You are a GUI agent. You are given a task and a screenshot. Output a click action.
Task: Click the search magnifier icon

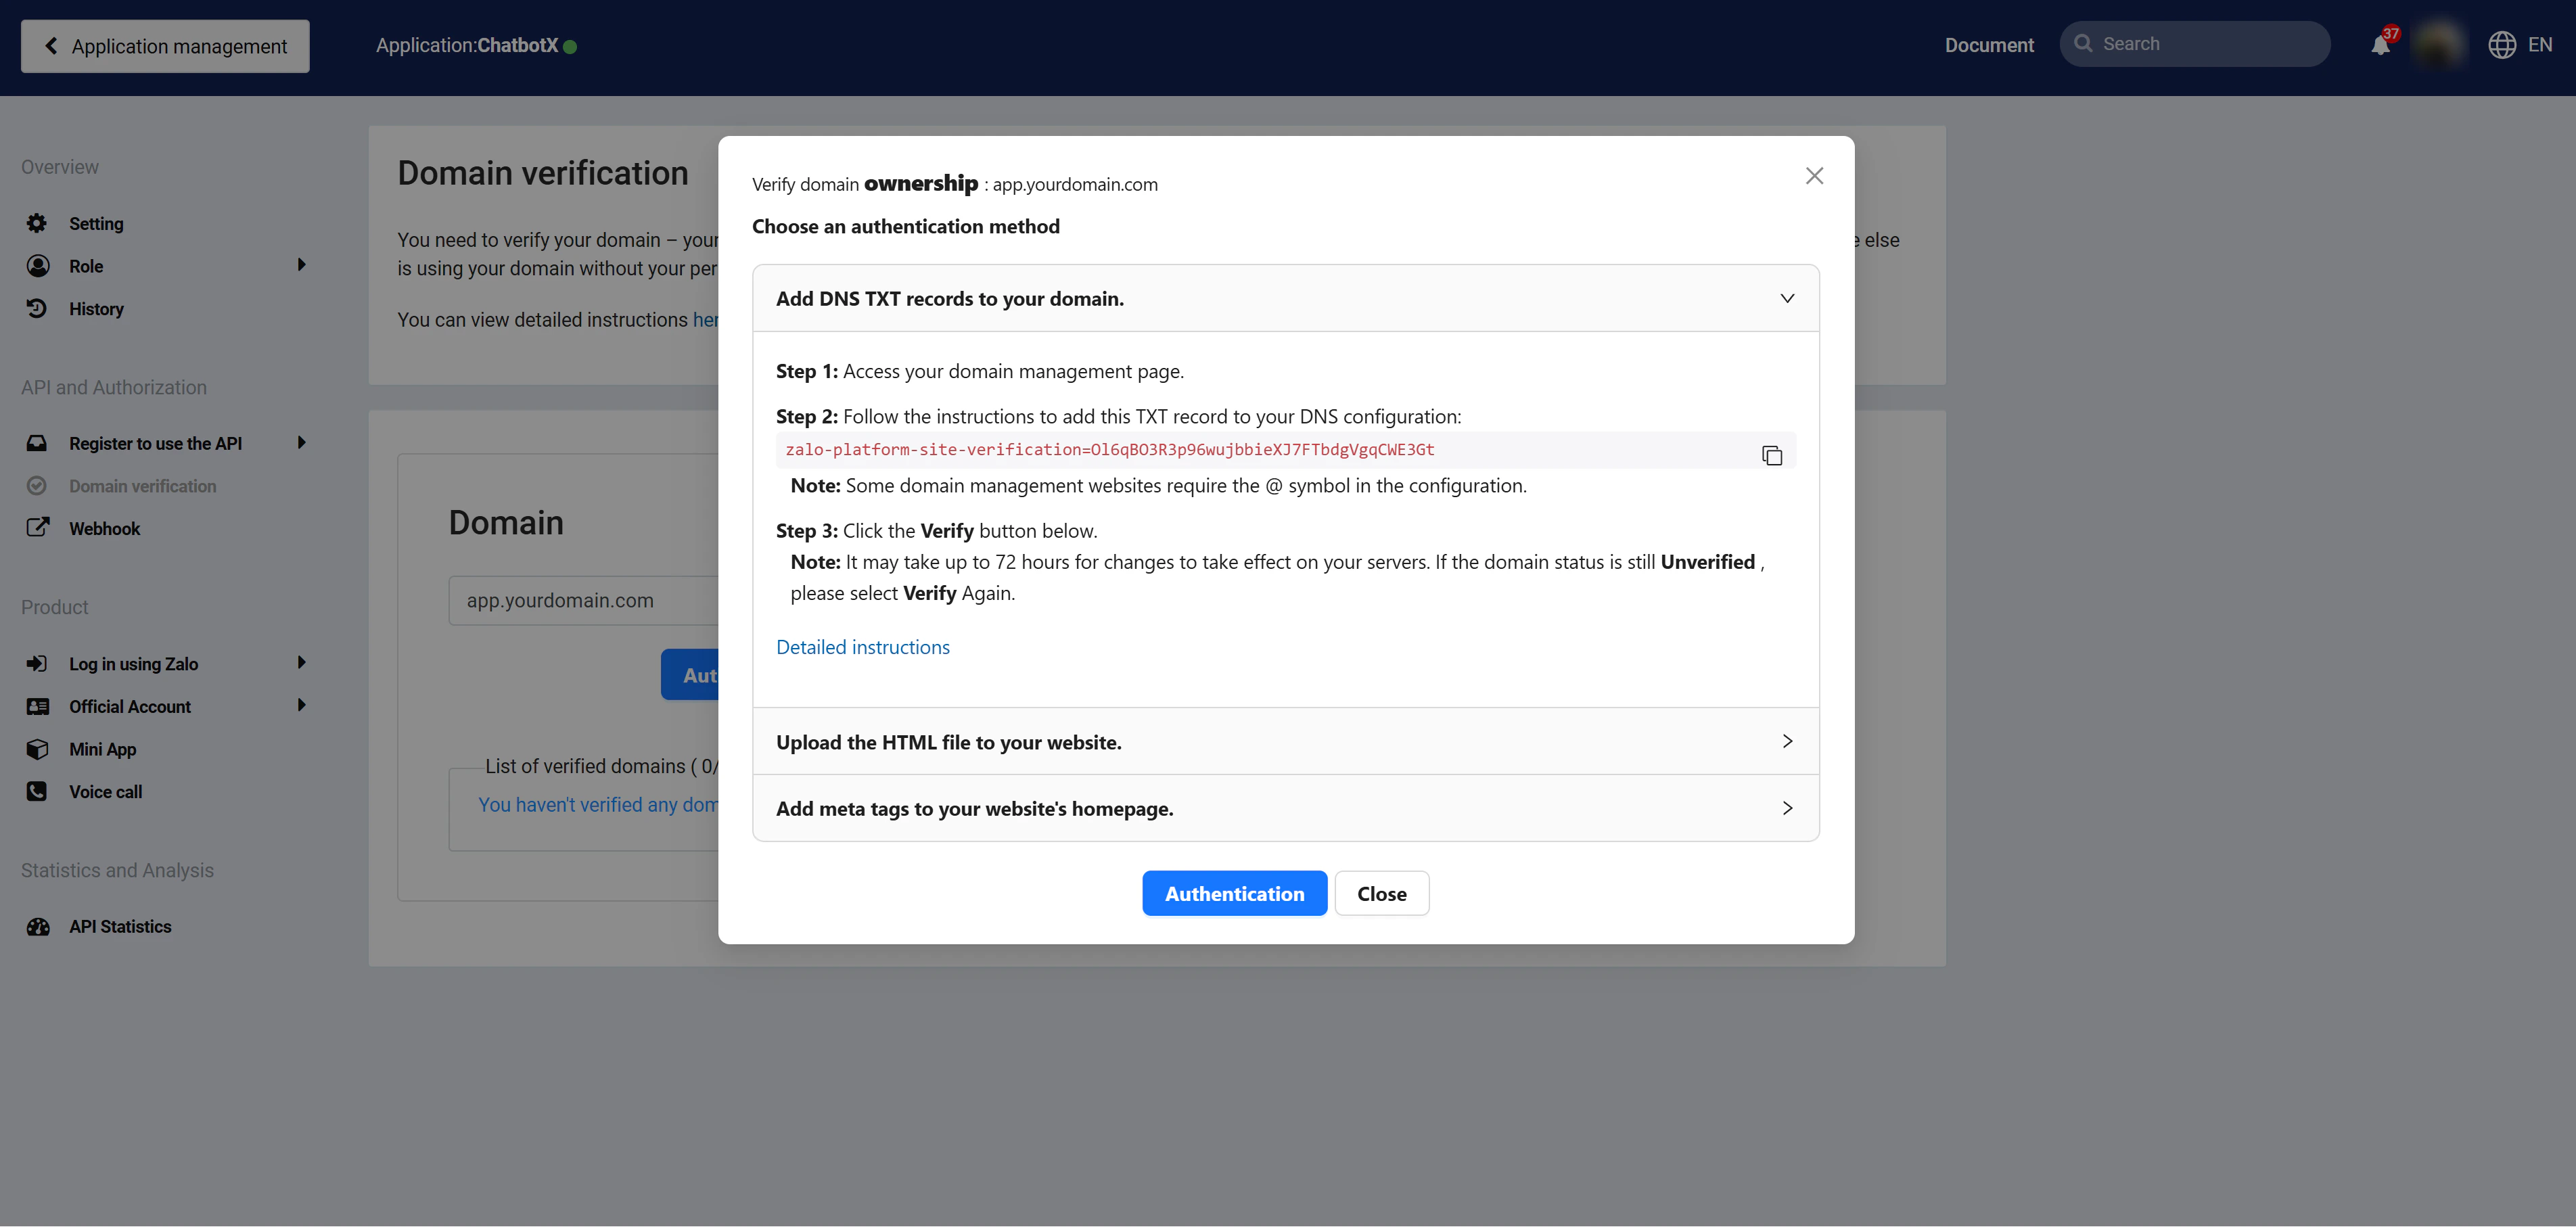click(2084, 44)
